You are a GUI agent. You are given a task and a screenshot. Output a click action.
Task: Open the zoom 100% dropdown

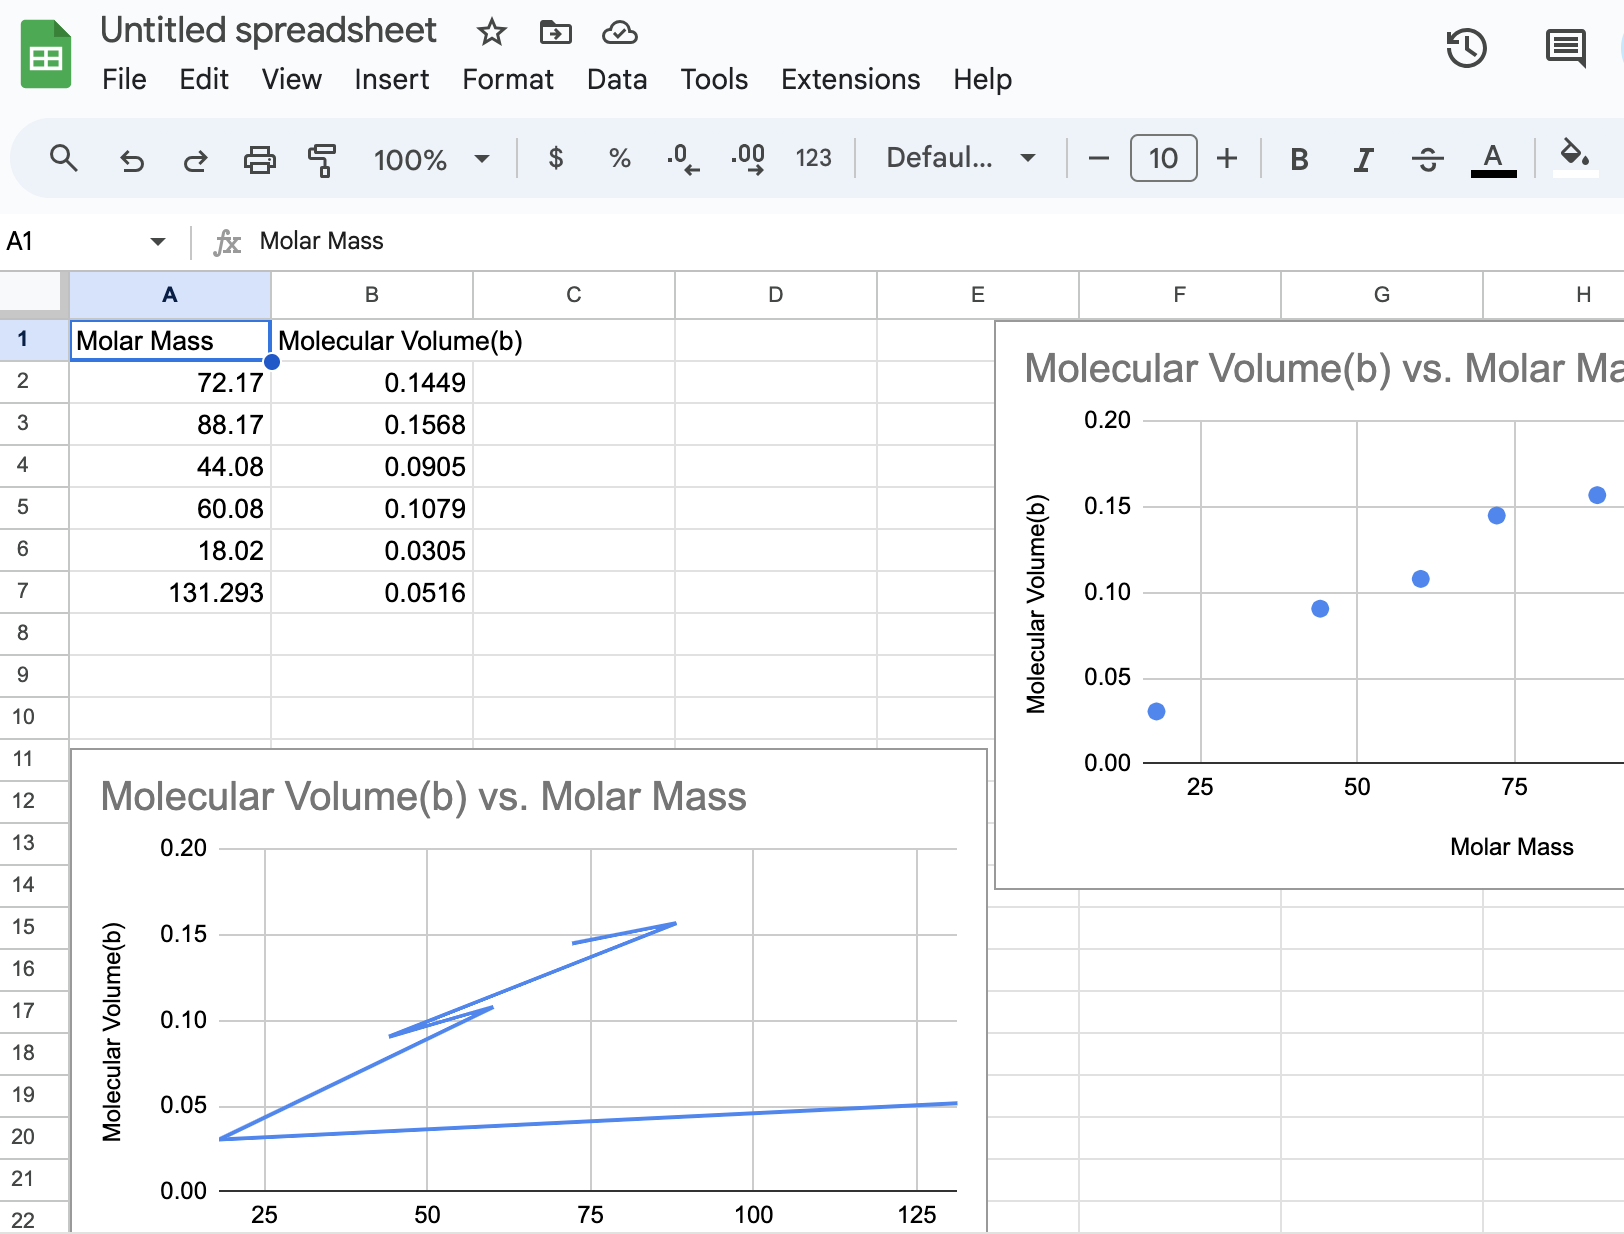[431, 159]
